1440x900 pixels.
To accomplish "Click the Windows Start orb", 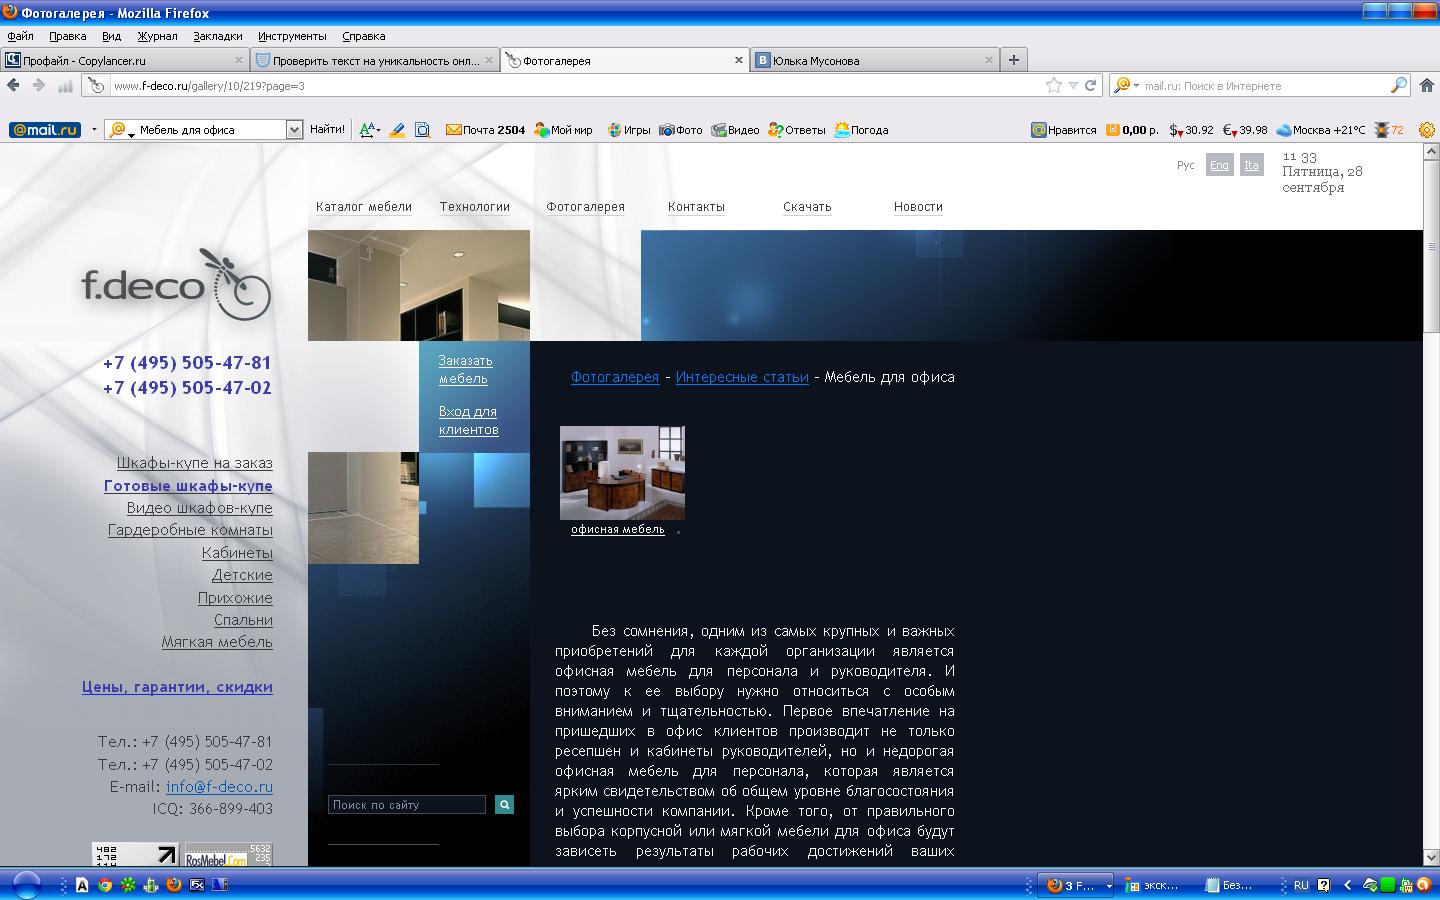I will pos(26,885).
